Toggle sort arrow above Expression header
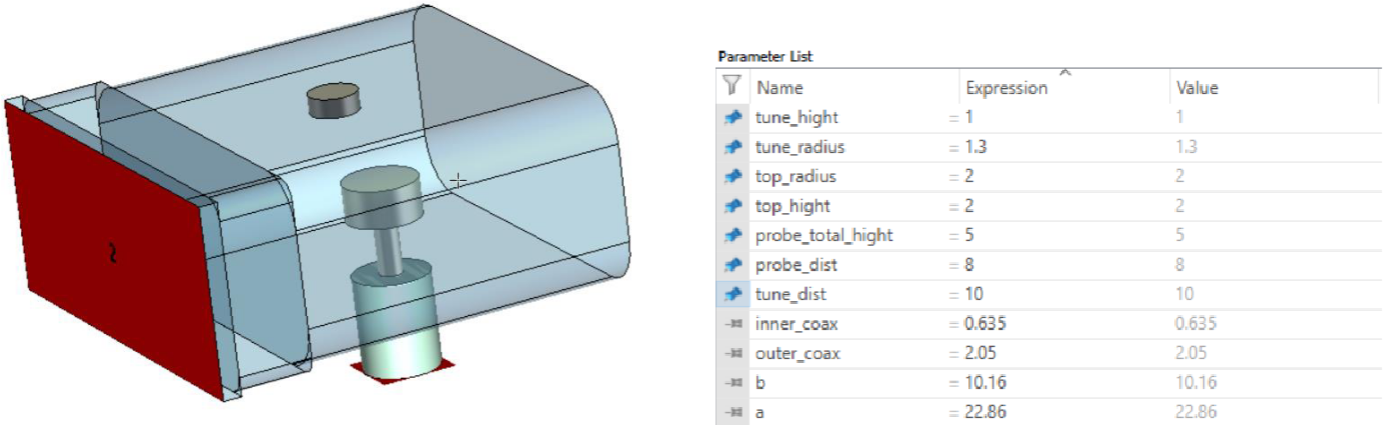Viewport: 1385px width, 434px height. (1065, 73)
